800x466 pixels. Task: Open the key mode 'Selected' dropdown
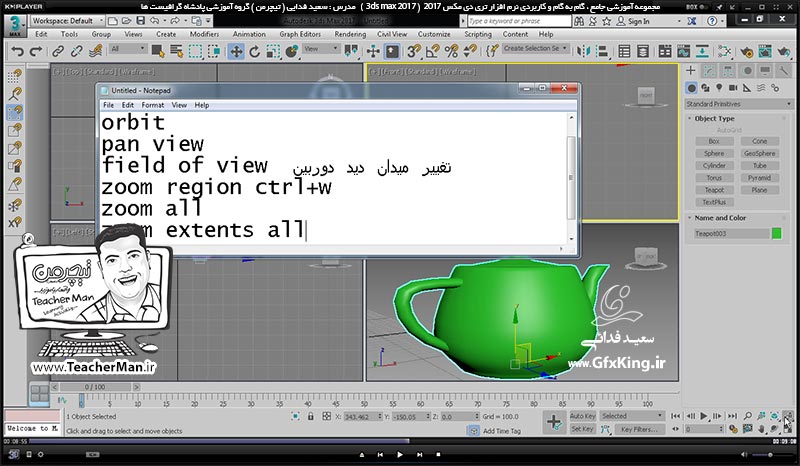point(632,416)
